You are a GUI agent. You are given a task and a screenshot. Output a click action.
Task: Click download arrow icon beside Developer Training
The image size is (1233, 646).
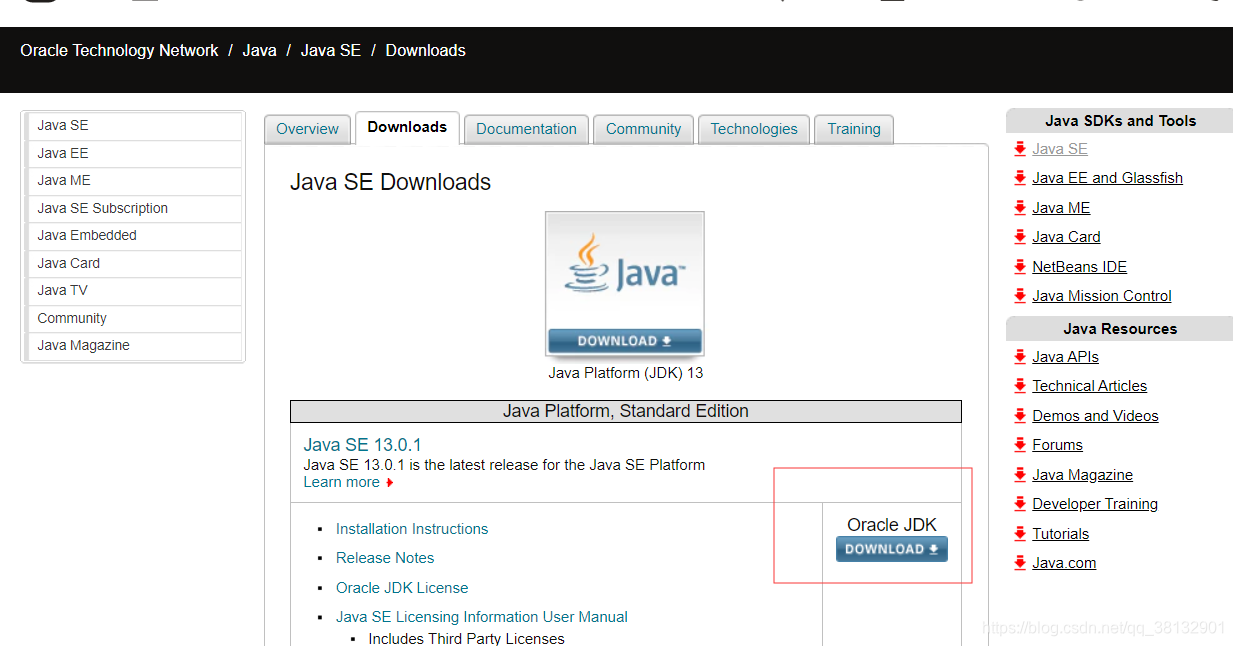pos(1020,504)
